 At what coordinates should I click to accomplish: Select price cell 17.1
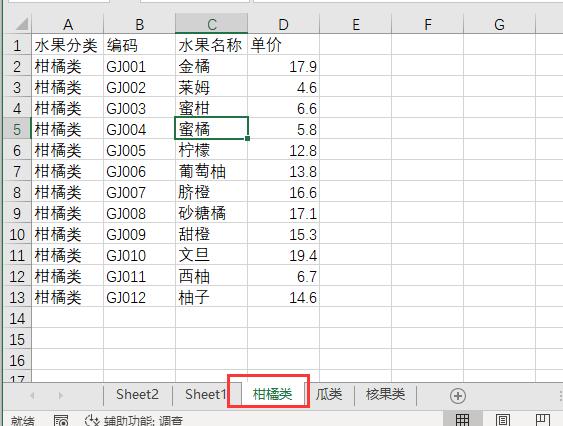coord(283,213)
